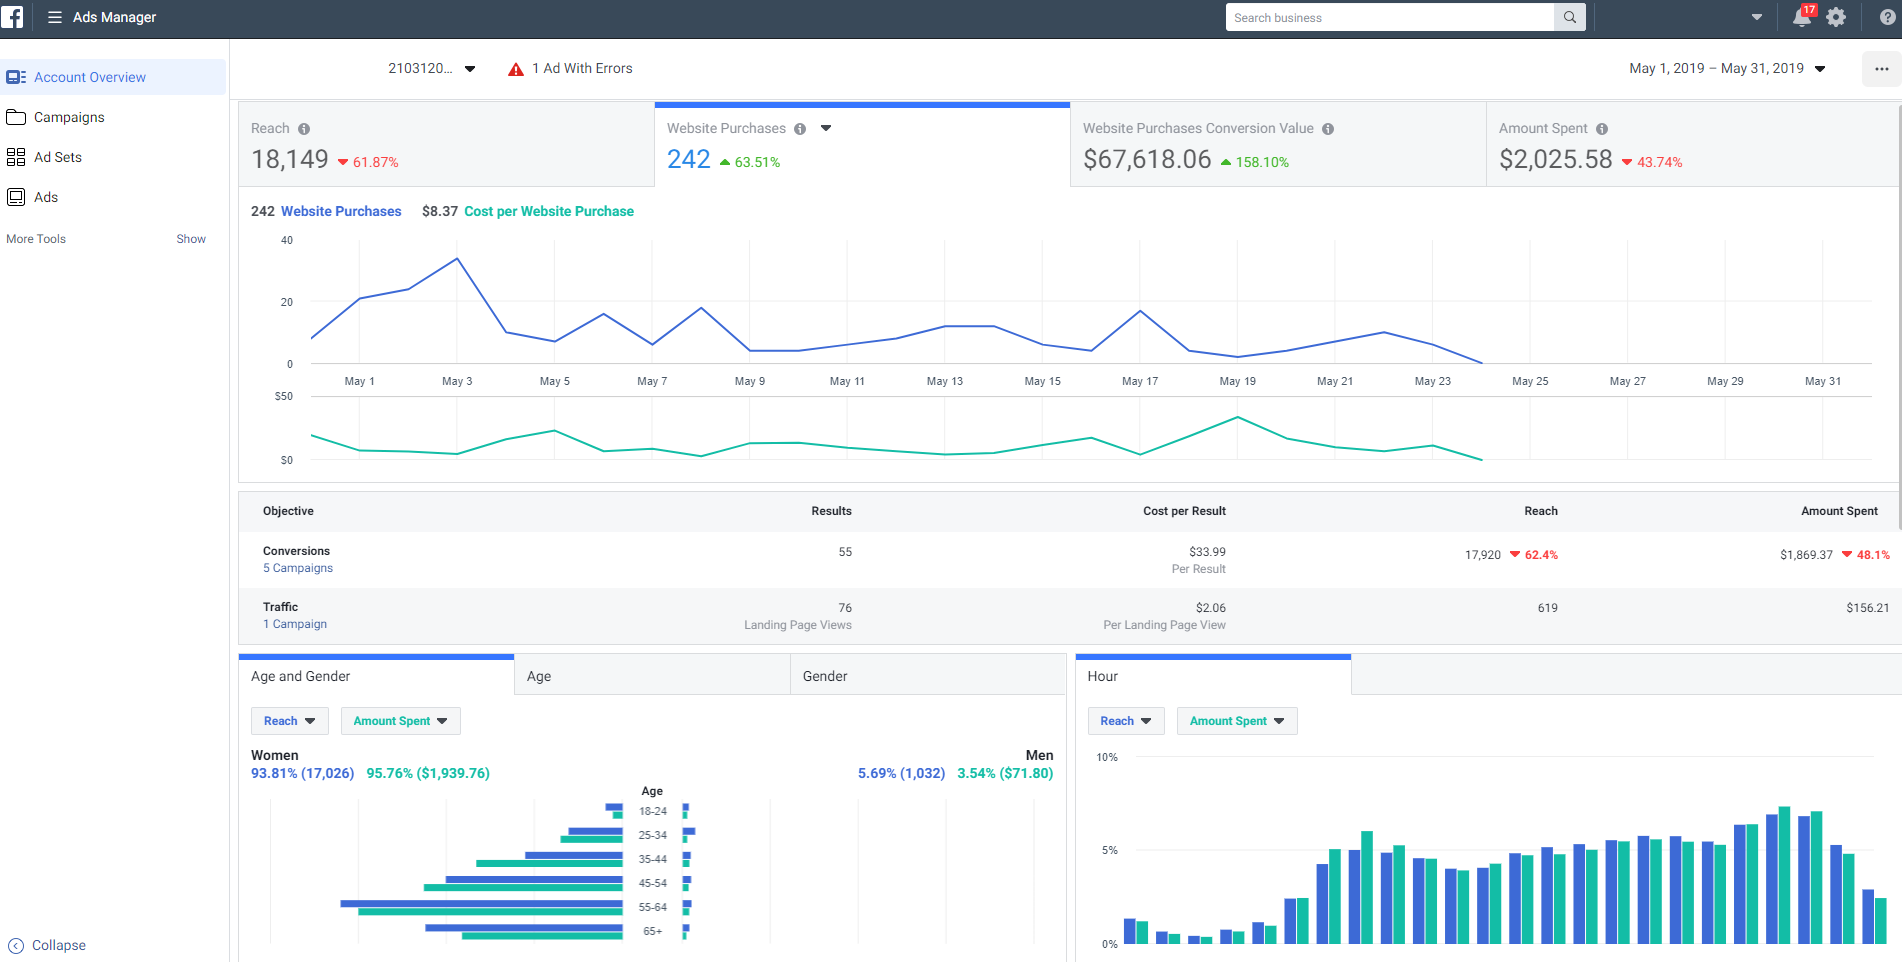Click the help question mark icon
Screen dimensions: 1902x962
1887,17
